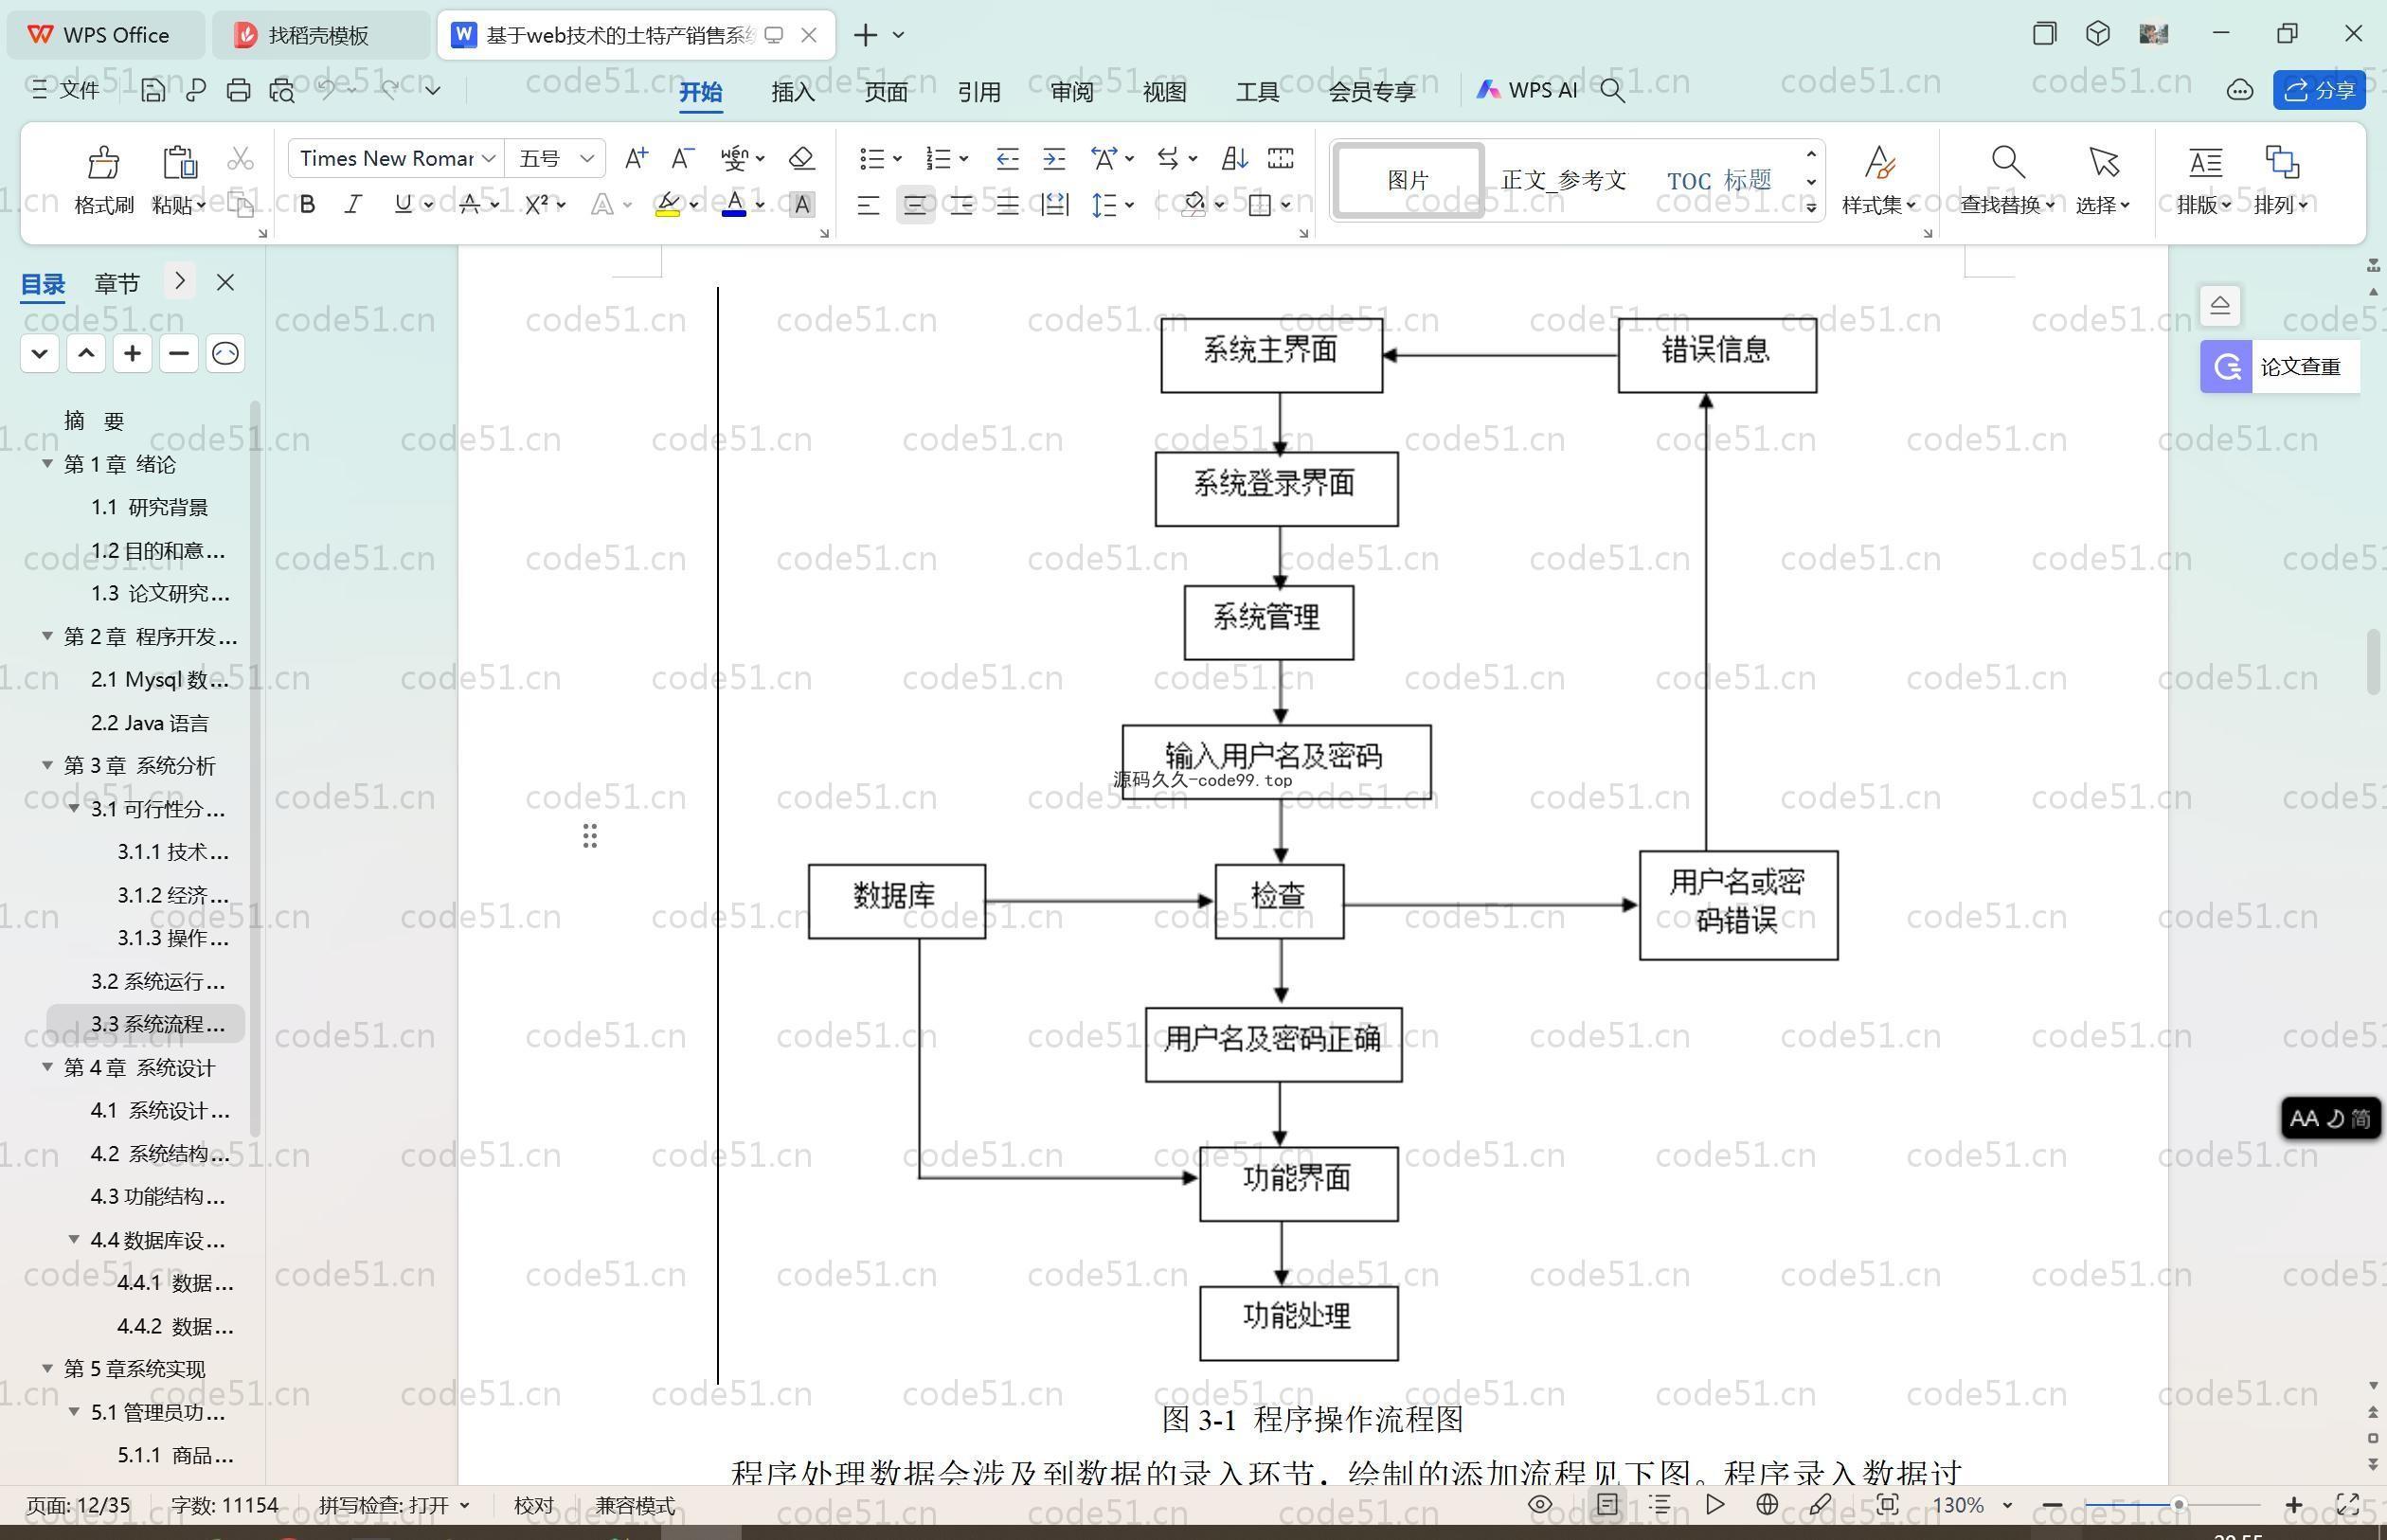Click the smart outline icon in navigation pane
Viewport: 2387px width, 1540px height.
click(225, 353)
